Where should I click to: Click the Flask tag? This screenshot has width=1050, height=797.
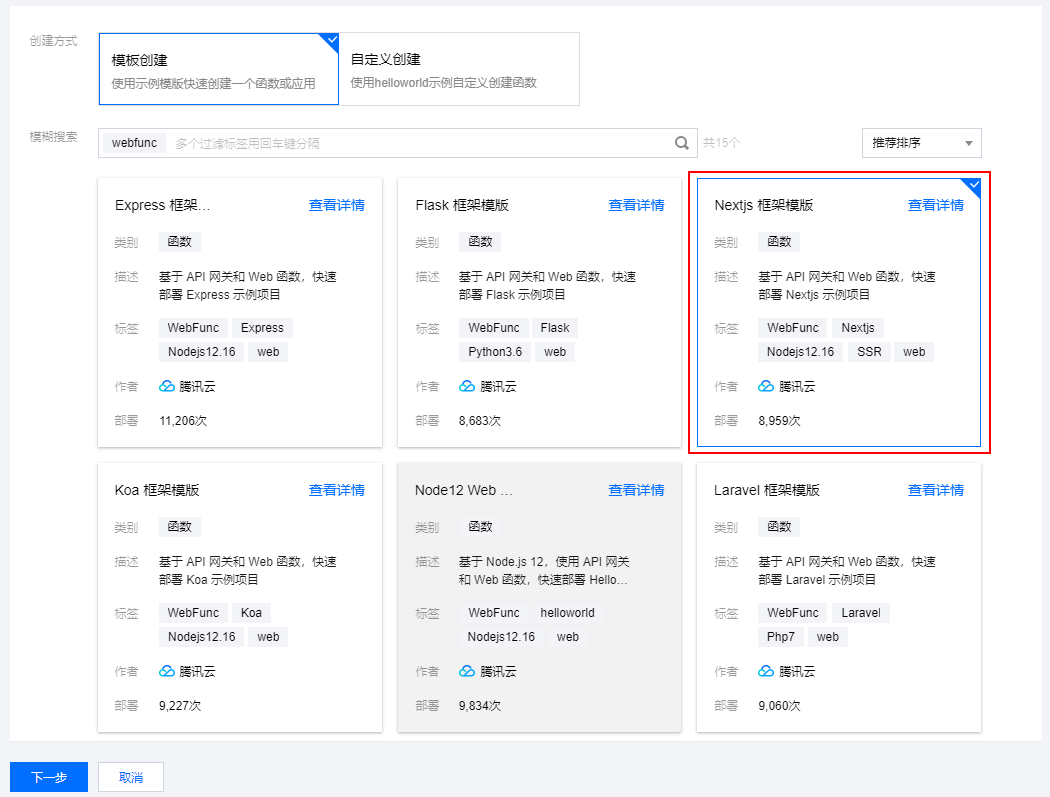[555, 328]
